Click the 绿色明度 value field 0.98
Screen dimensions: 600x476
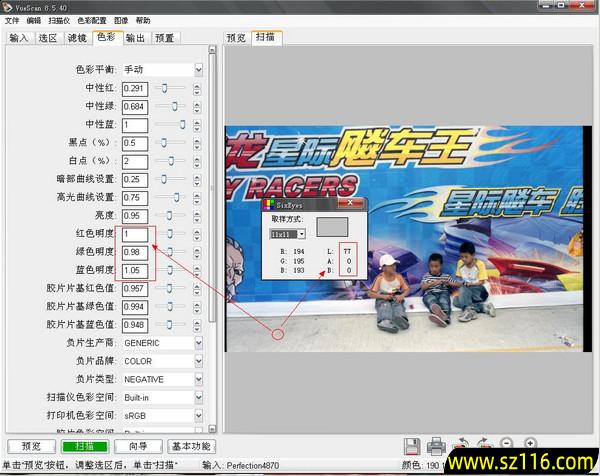click(x=135, y=253)
